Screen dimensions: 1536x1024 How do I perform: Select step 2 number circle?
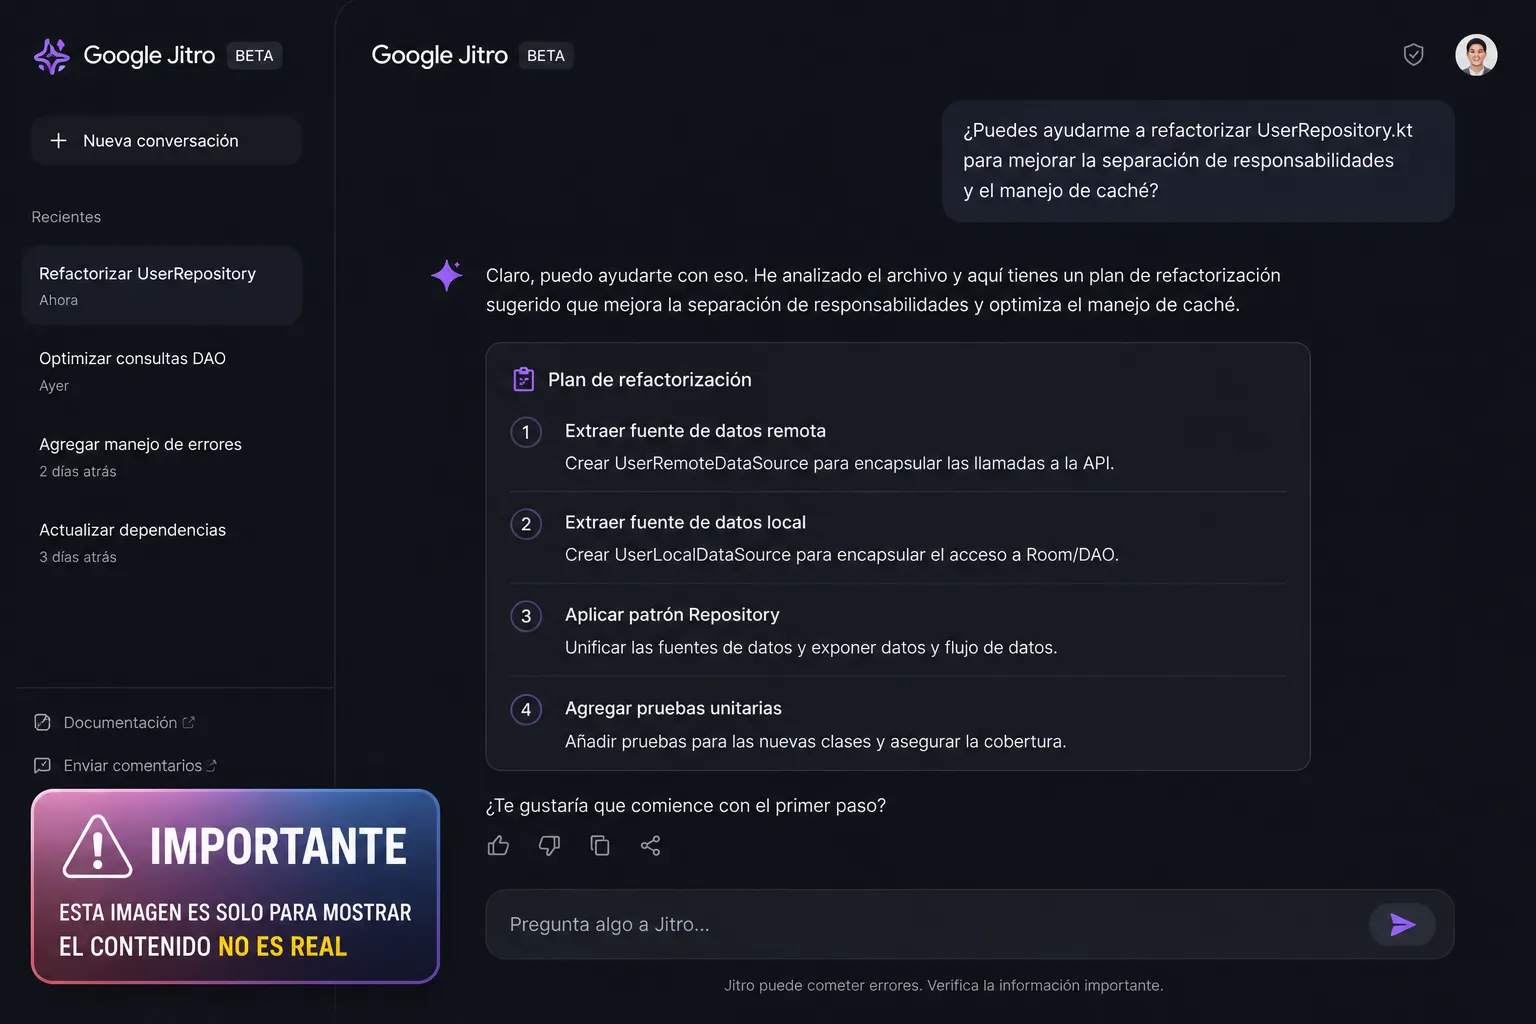tap(526, 524)
